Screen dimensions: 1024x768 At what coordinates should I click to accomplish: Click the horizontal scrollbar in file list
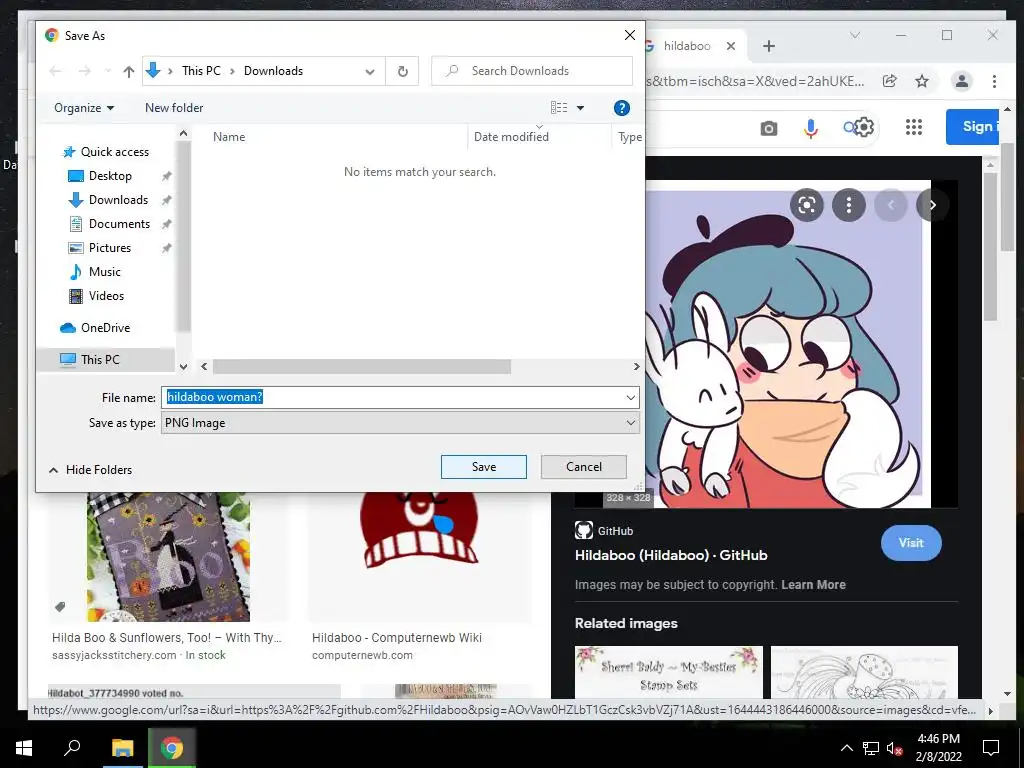tap(361, 367)
